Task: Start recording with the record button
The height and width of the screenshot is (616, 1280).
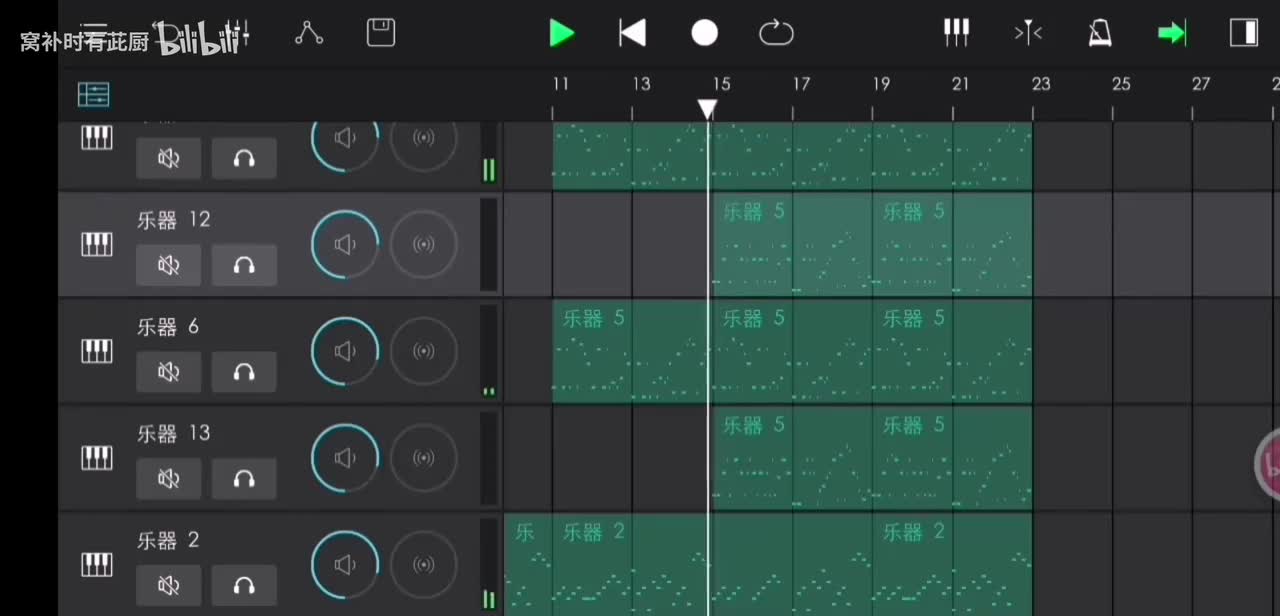Action: click(x=705, y=33)
